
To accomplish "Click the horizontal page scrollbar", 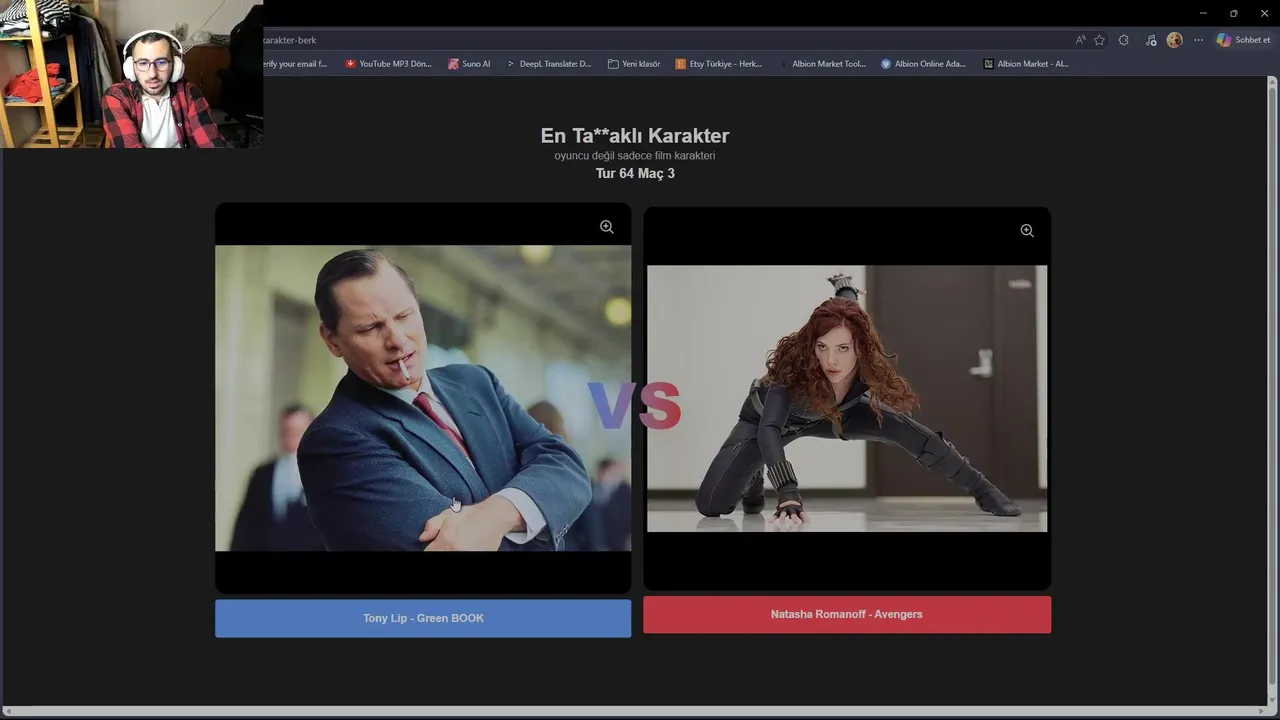I will tap(636, 711).
